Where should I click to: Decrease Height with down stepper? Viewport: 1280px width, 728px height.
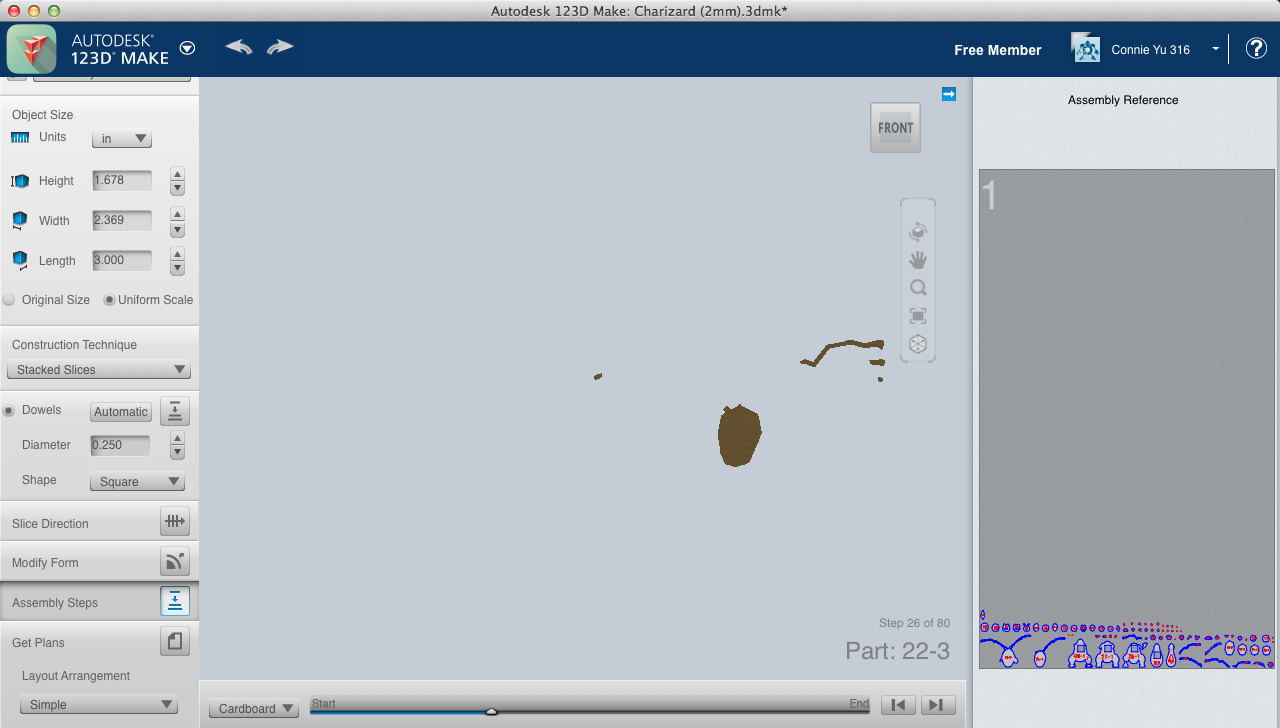click(x=177, y=188)
